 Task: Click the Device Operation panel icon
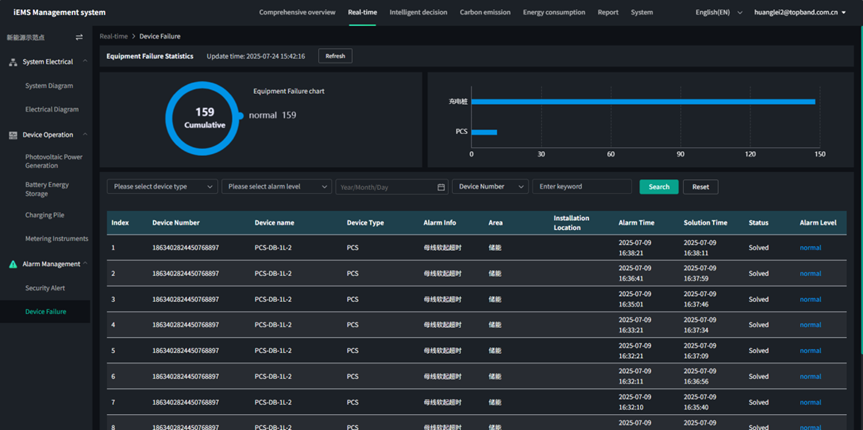(13, 135)
